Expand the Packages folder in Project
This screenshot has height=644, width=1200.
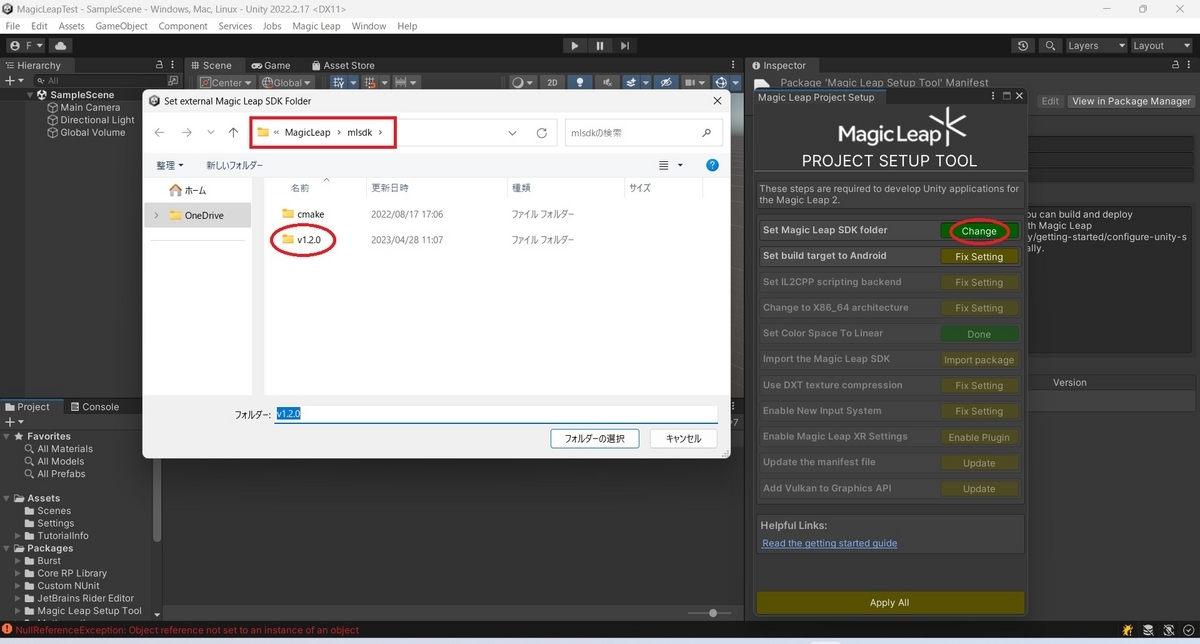click(8, 548)
